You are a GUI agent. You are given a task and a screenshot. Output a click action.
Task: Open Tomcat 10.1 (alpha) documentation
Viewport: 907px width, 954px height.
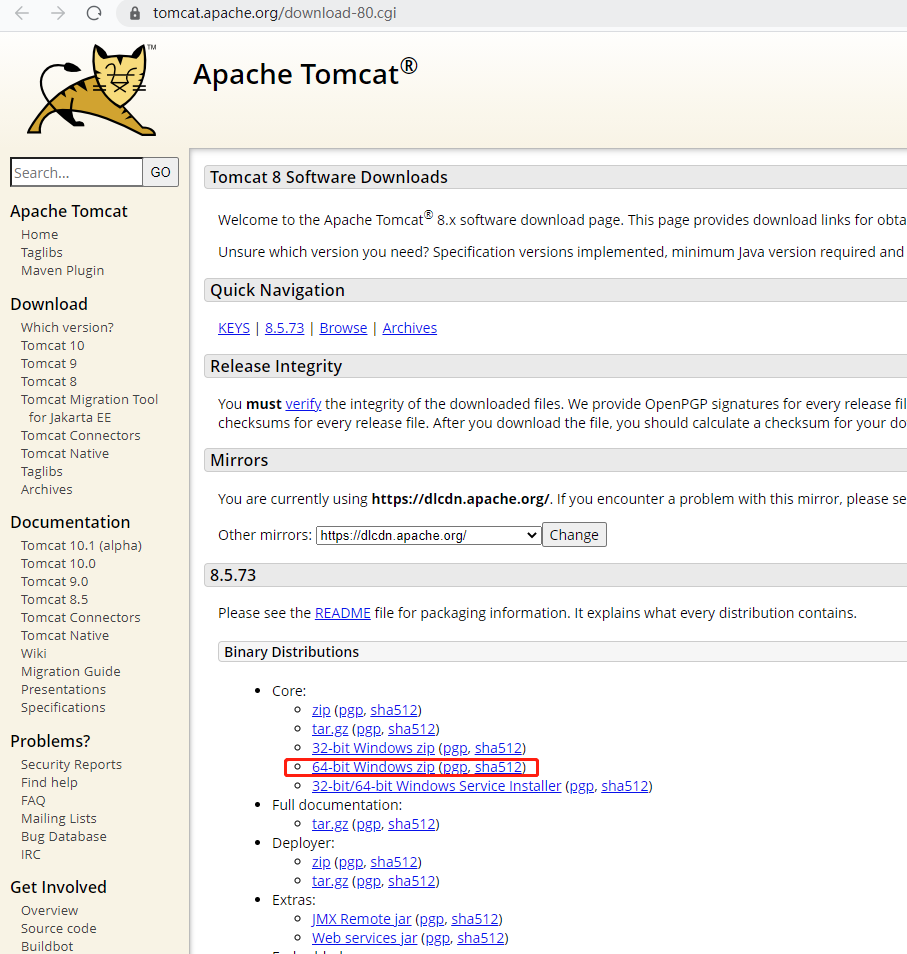(81, 546)
